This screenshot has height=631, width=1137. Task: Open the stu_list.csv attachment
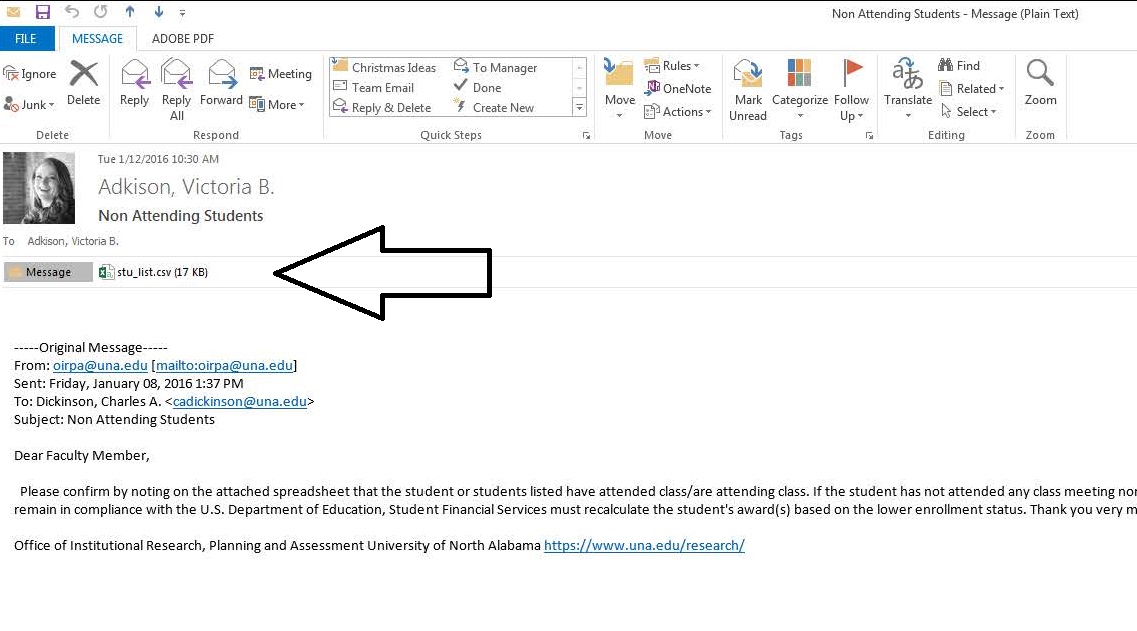pos(154,272)
